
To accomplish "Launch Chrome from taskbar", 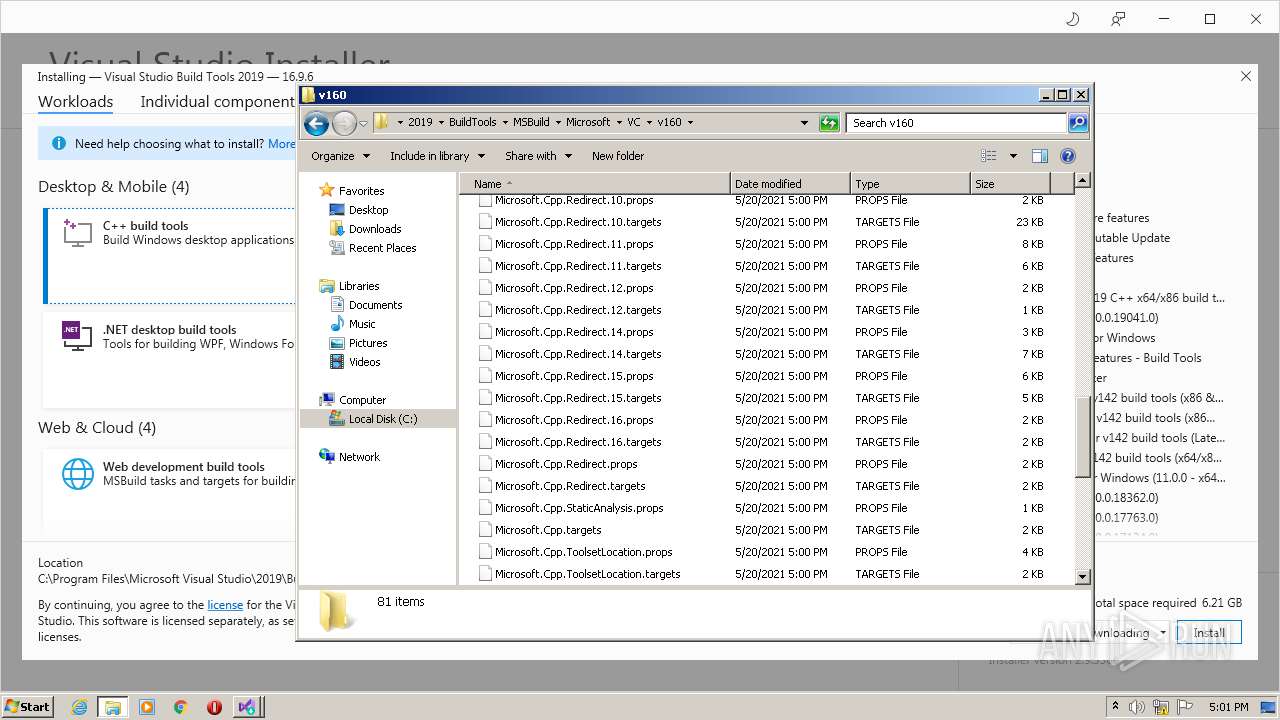I will point(180,707).
